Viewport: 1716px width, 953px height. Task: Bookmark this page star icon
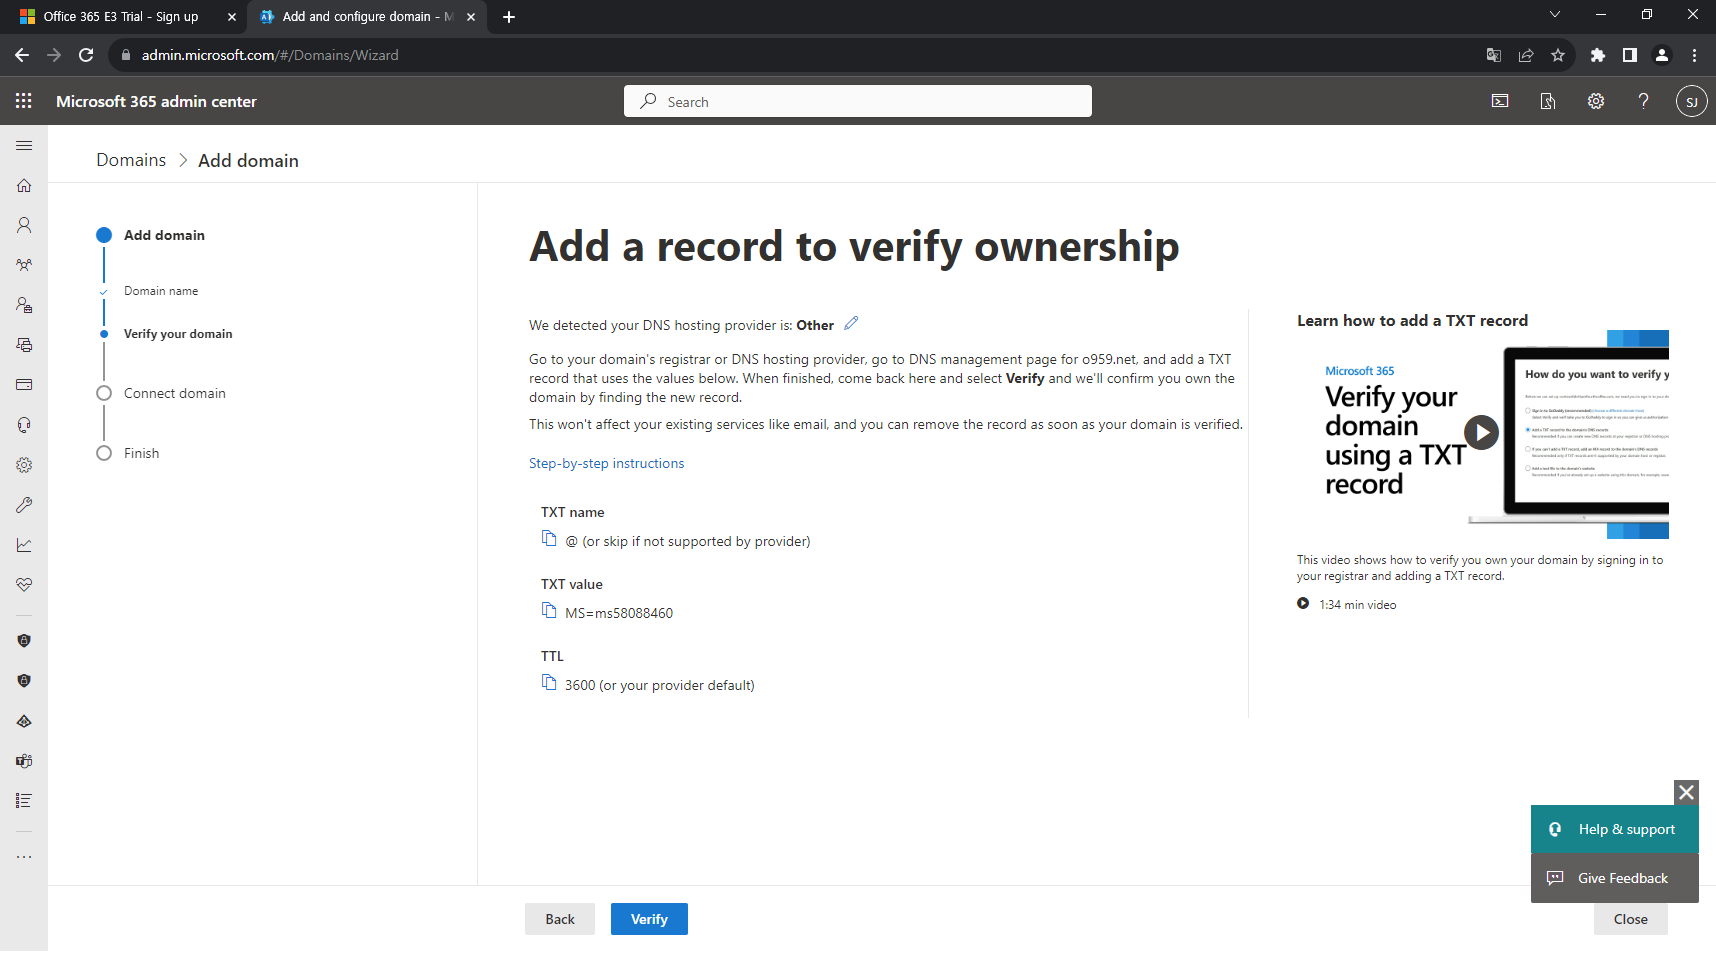click(x=1558, y=55)
